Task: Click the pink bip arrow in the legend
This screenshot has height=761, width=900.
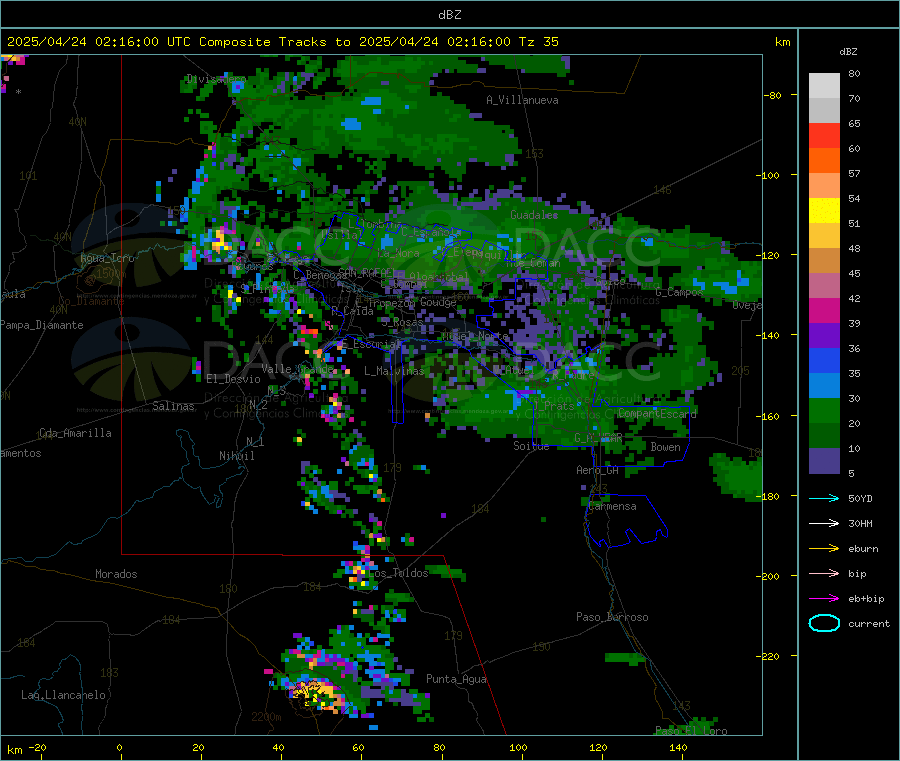Action: pyautogui.click(x=824, y=573)
